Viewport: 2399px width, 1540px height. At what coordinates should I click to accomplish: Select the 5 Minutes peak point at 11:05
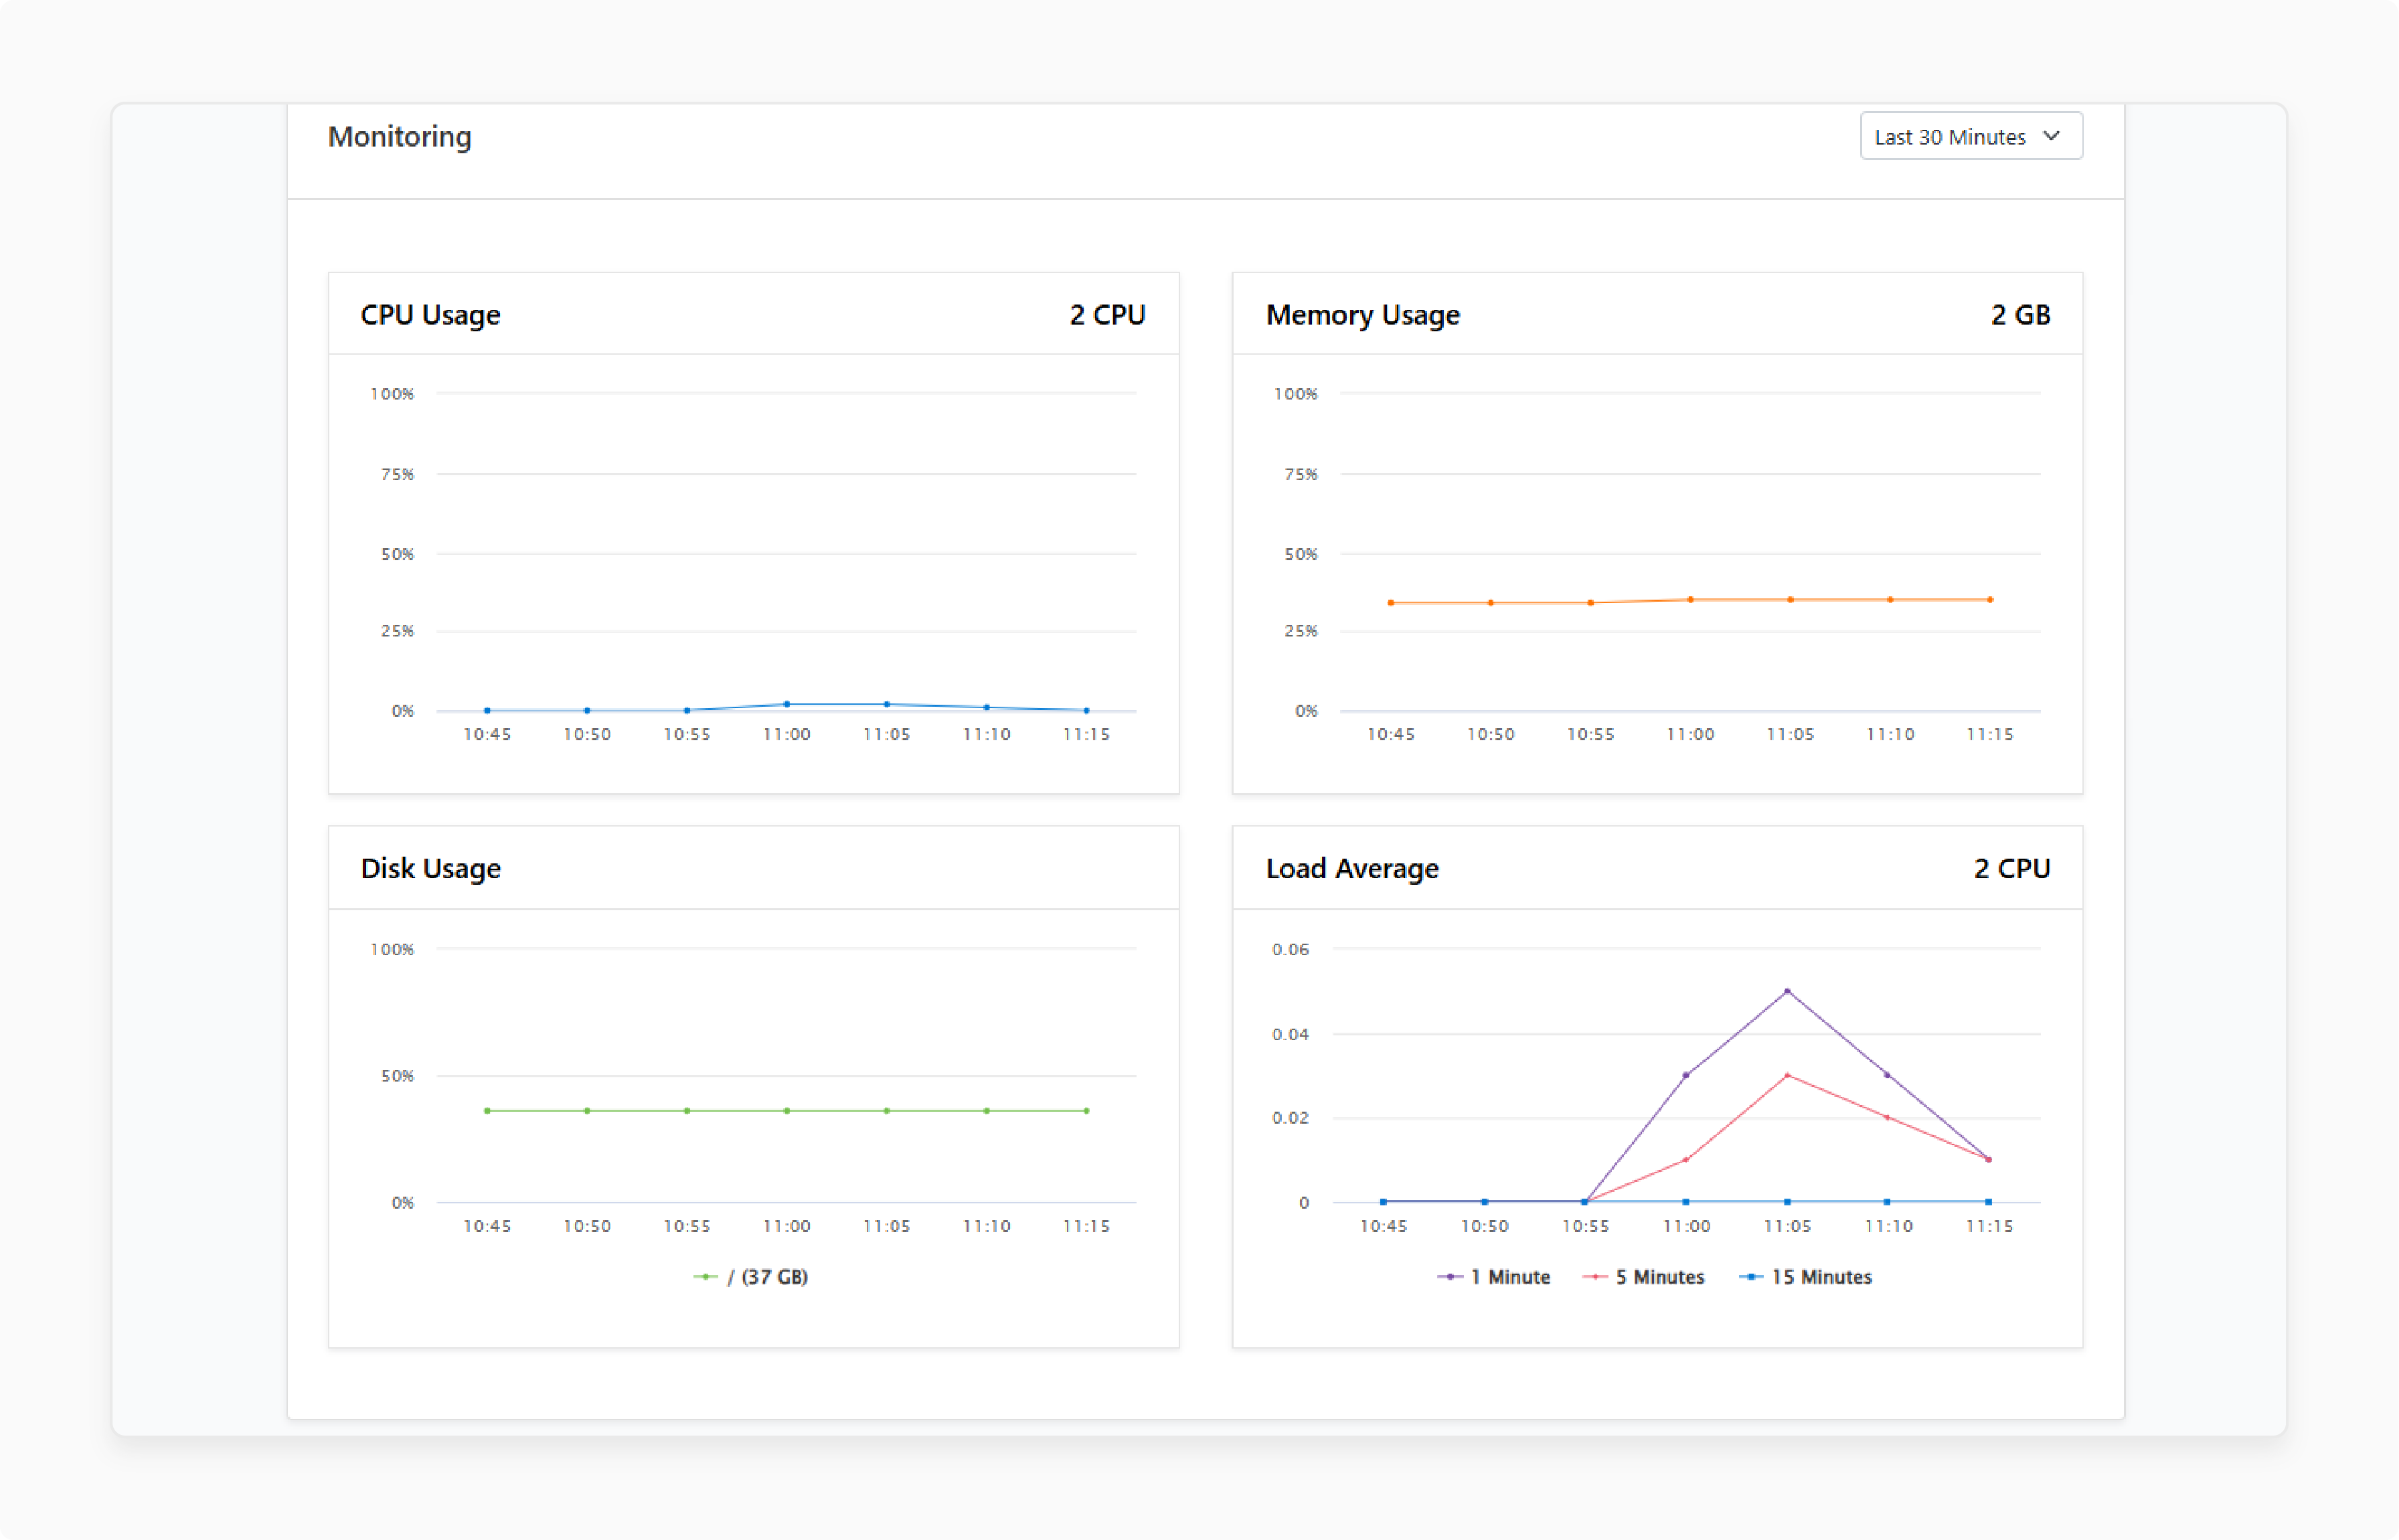click(1787, 1075)
